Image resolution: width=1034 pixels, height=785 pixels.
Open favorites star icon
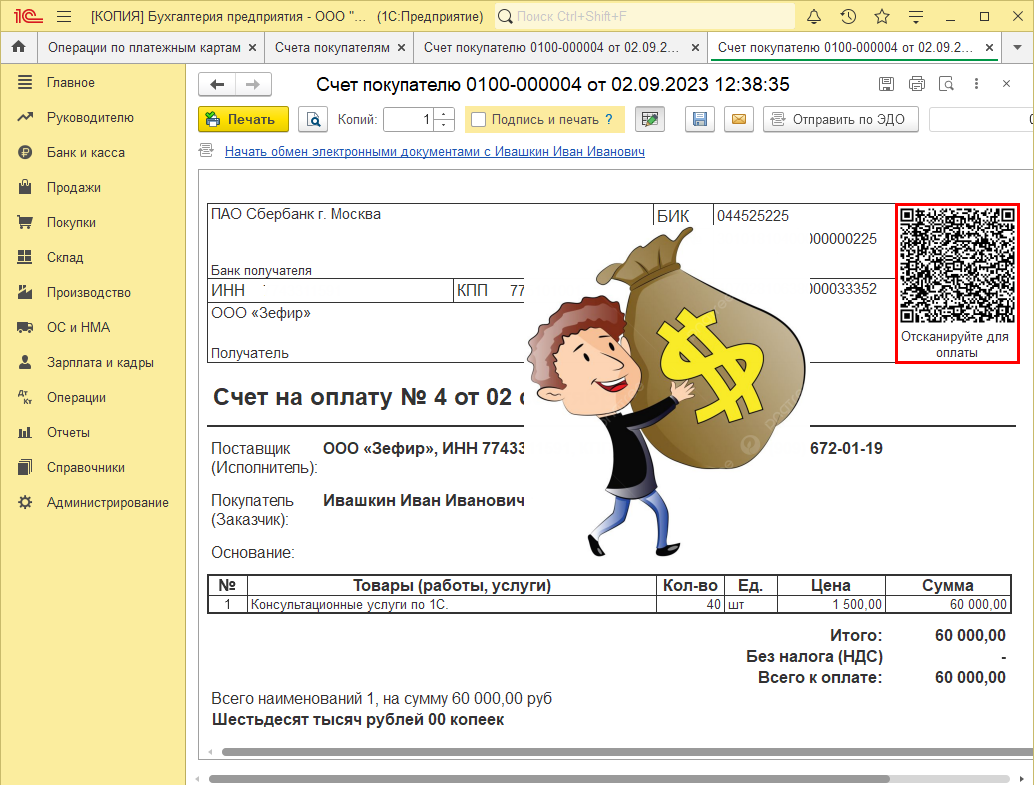pyautogui.click(x=882, y=16)
